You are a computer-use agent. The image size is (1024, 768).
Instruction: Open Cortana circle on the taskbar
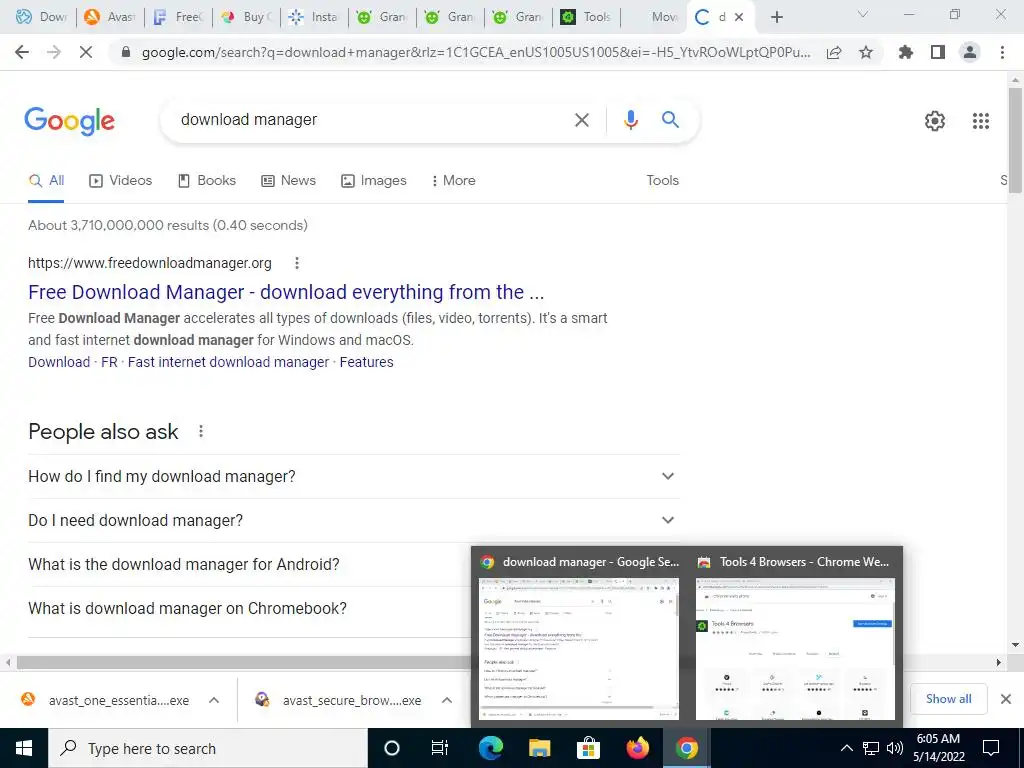pyautogui.click(x=391, y=748)
